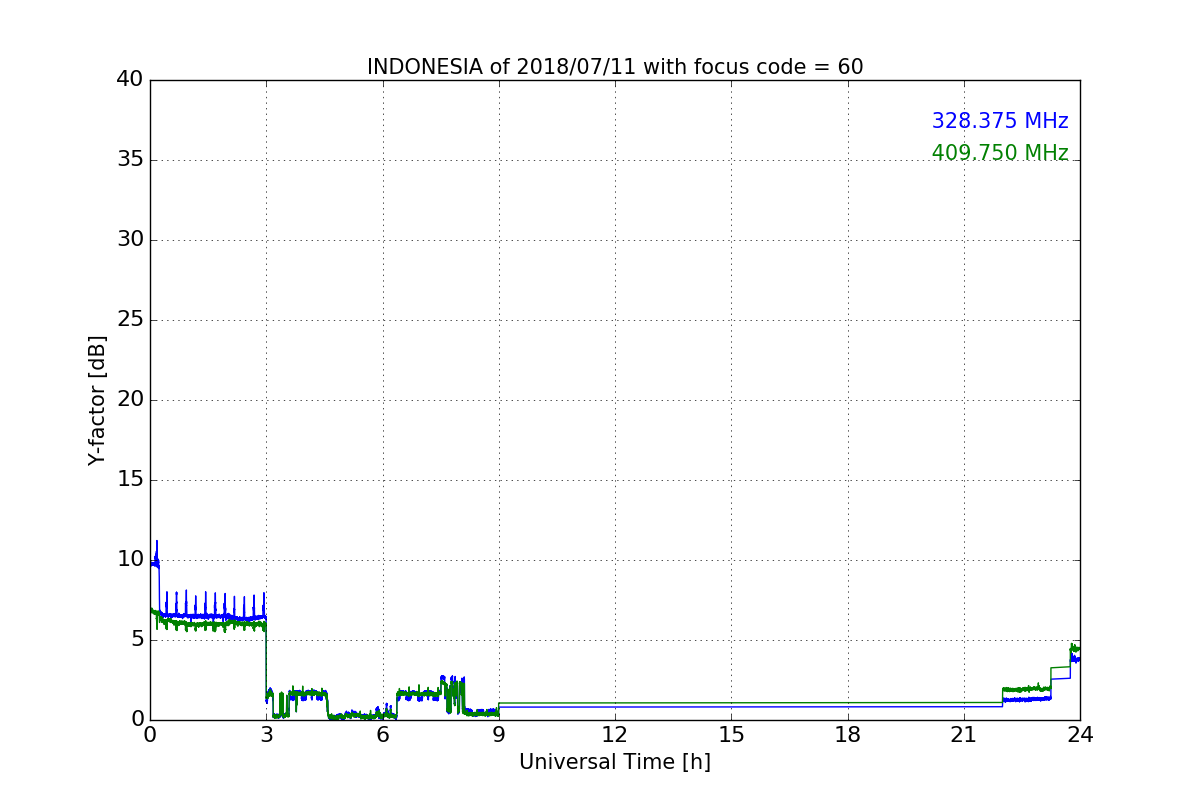Click the '328.375 MHz' legend label

[1000, 121]
